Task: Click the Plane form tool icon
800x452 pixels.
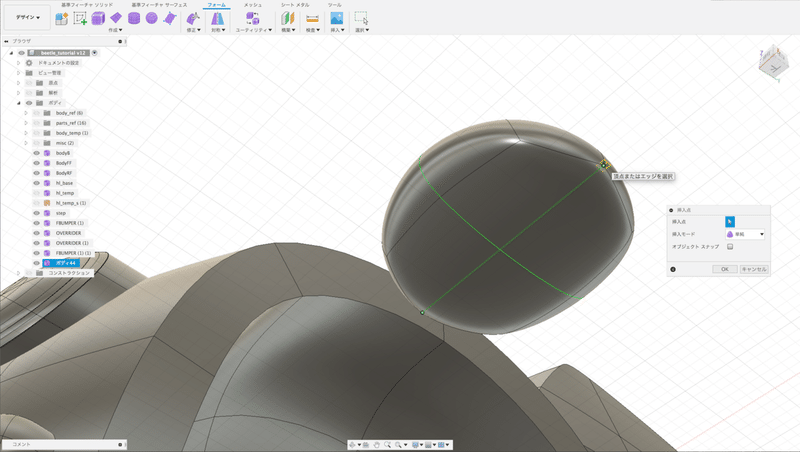Action: tap(116, 18)
